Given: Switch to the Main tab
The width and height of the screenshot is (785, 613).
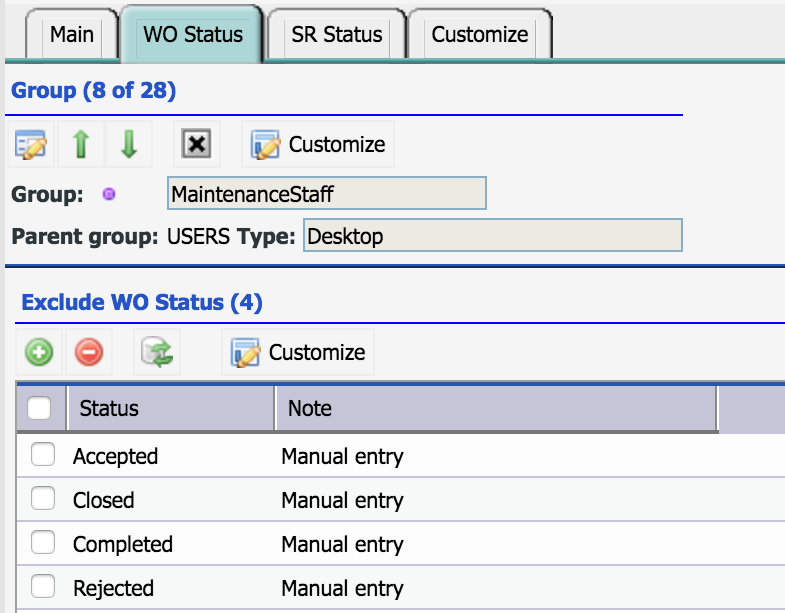Looking at the screenshot, I should (x=72, y=35).
